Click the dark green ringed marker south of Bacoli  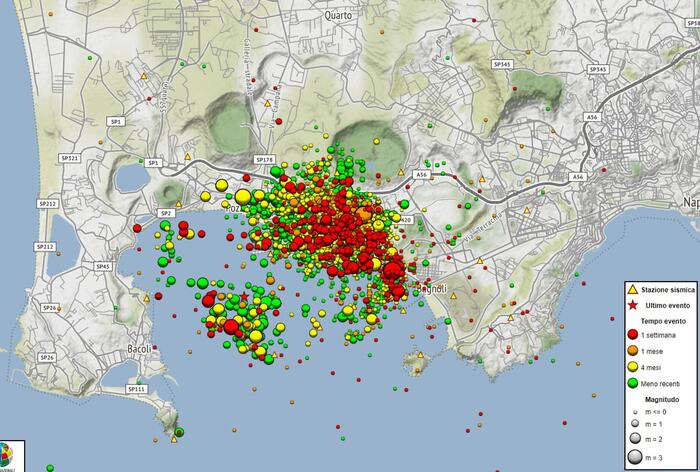178,432
